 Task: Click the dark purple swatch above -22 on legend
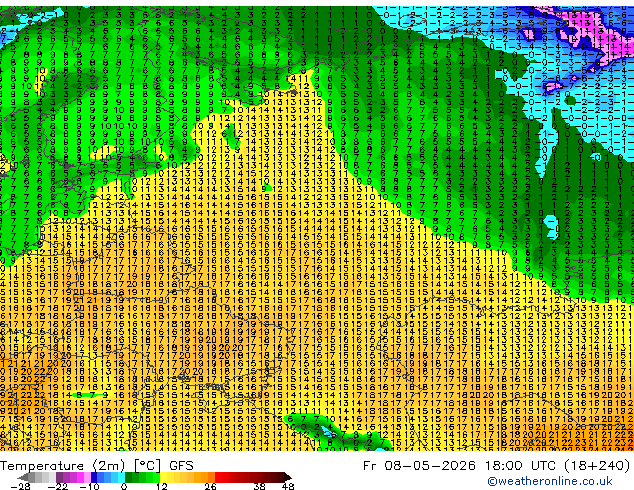click(59, 477)
